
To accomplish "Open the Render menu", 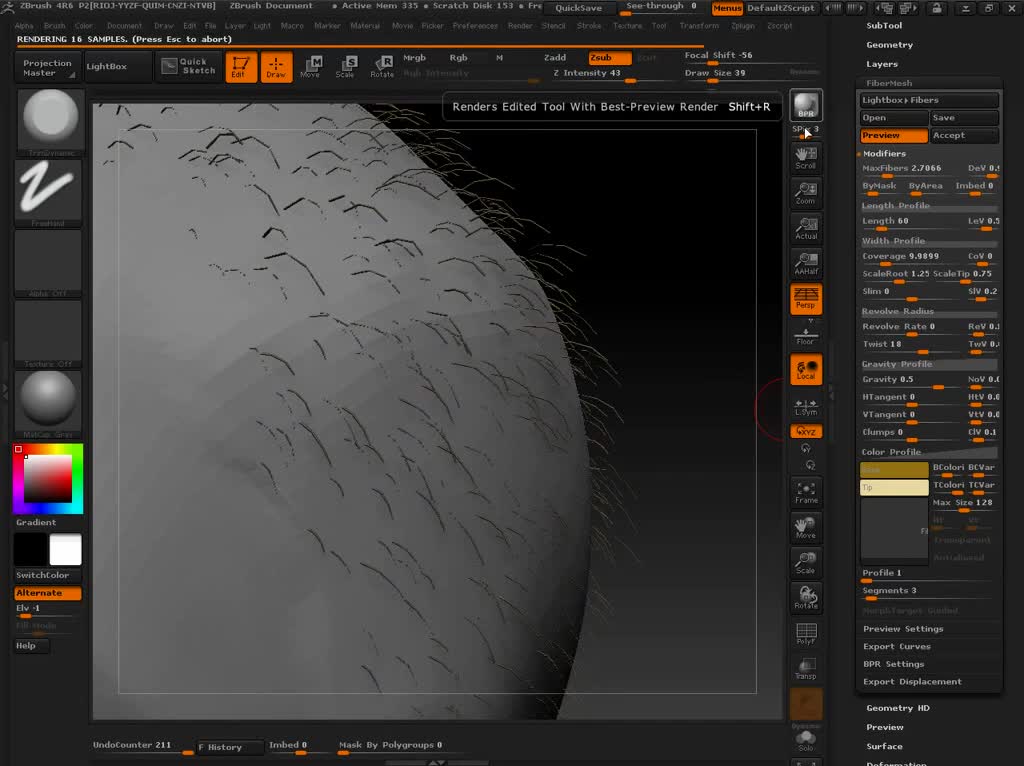I will [520, 26].
